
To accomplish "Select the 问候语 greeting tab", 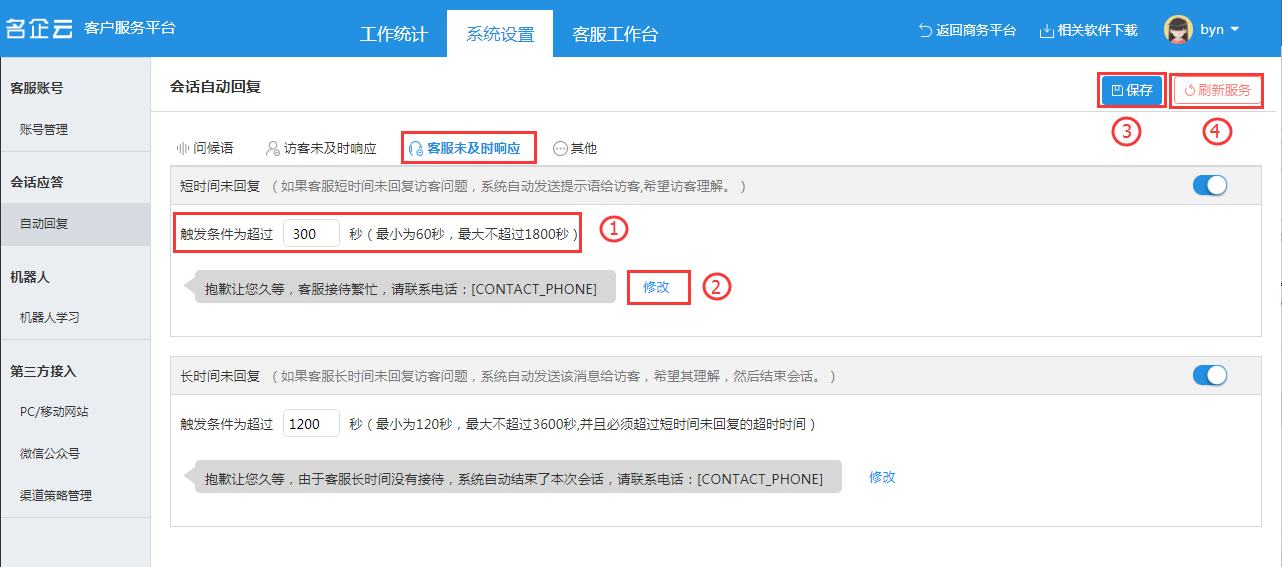I will pyautogui.click(x=205, y=148).
